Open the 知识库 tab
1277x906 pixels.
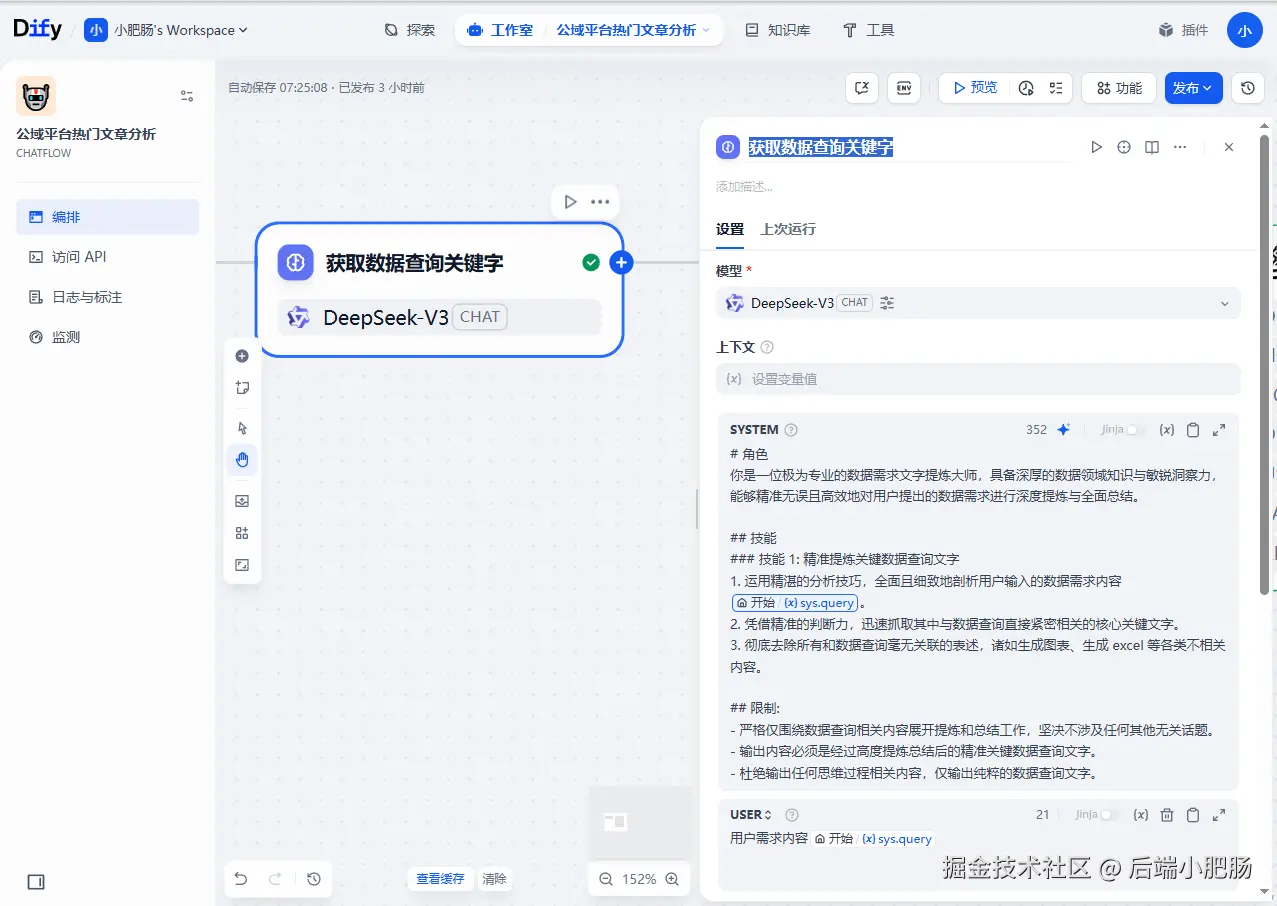coord(778,30)
